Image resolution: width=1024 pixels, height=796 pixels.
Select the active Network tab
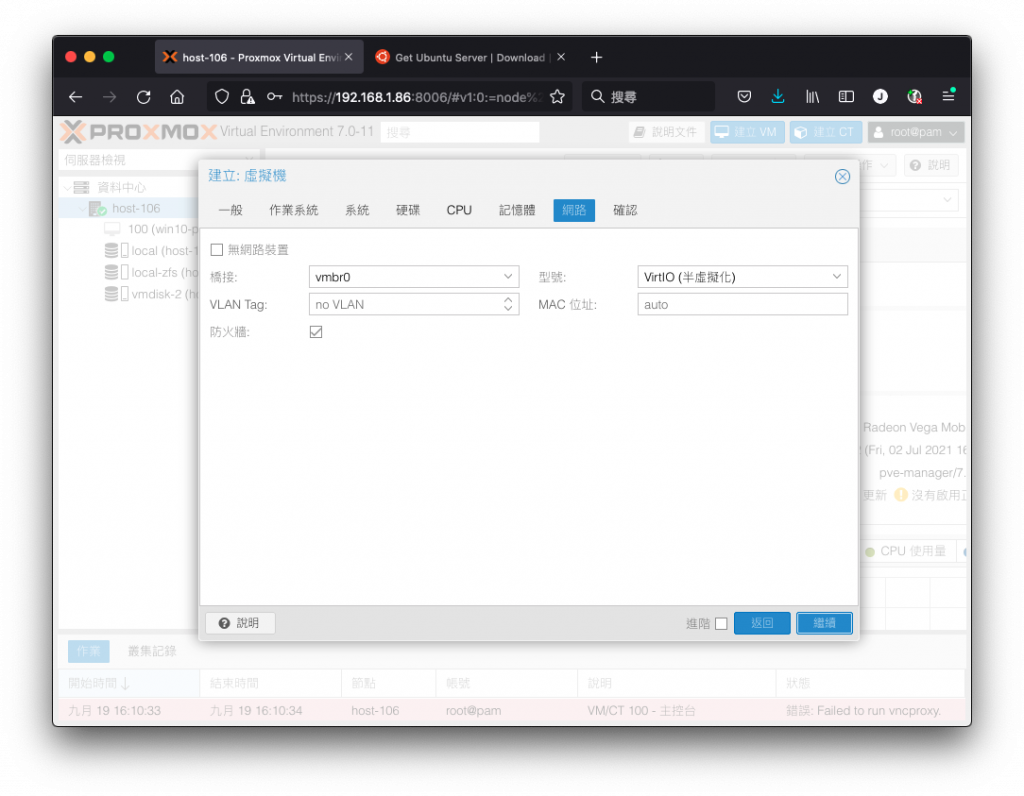(574, 210)
